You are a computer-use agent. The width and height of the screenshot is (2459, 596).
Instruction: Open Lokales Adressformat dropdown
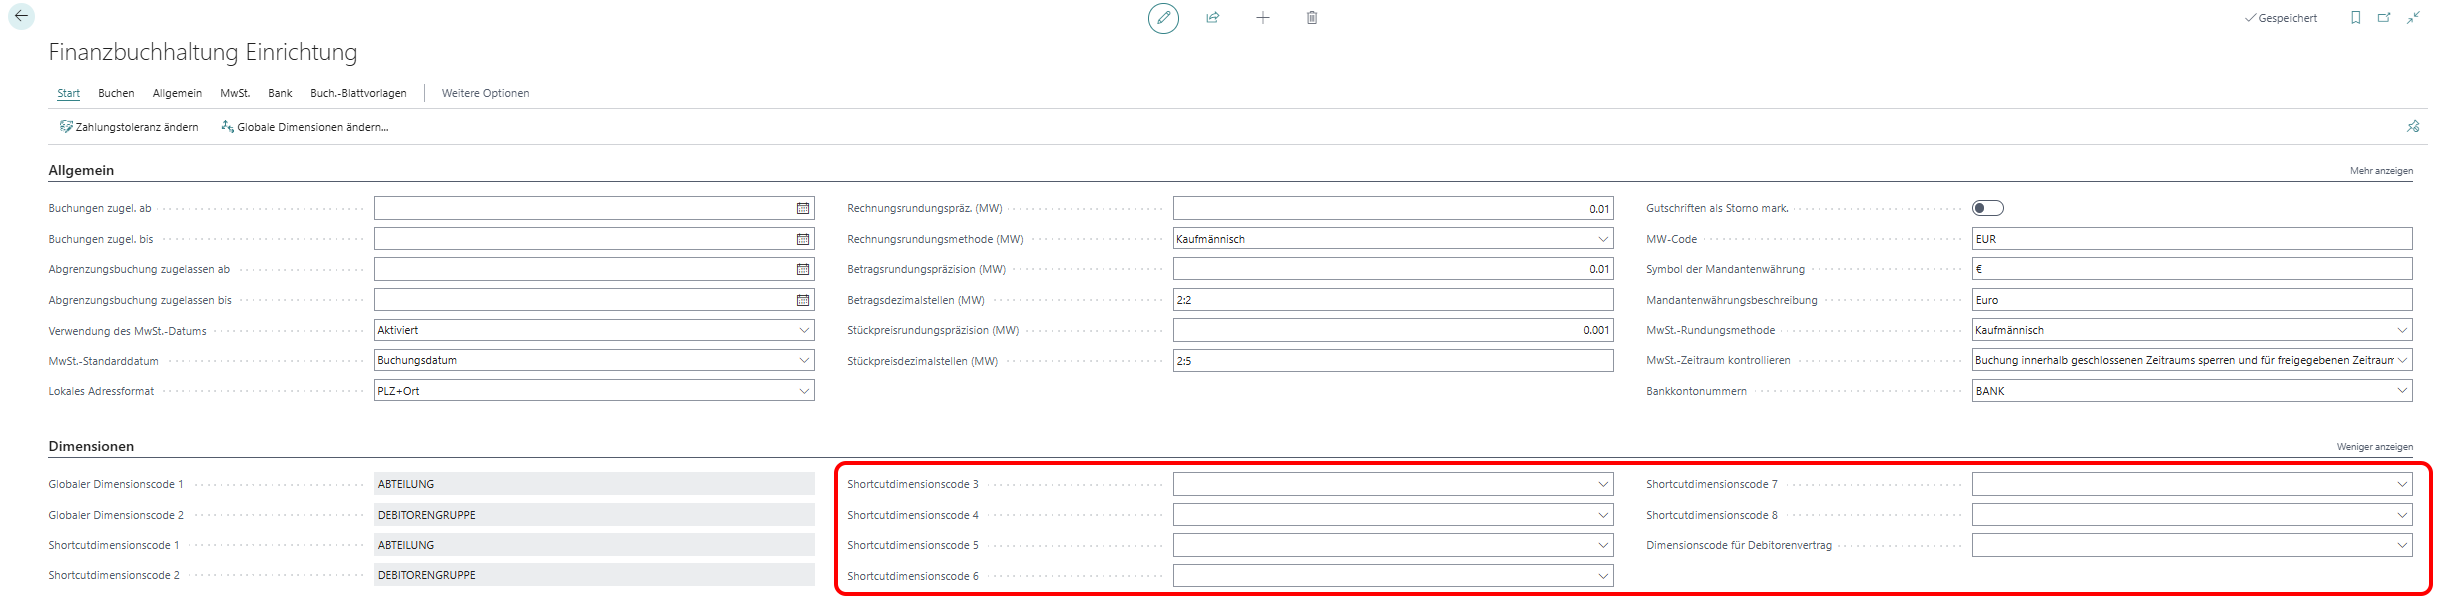pos(804,391)
